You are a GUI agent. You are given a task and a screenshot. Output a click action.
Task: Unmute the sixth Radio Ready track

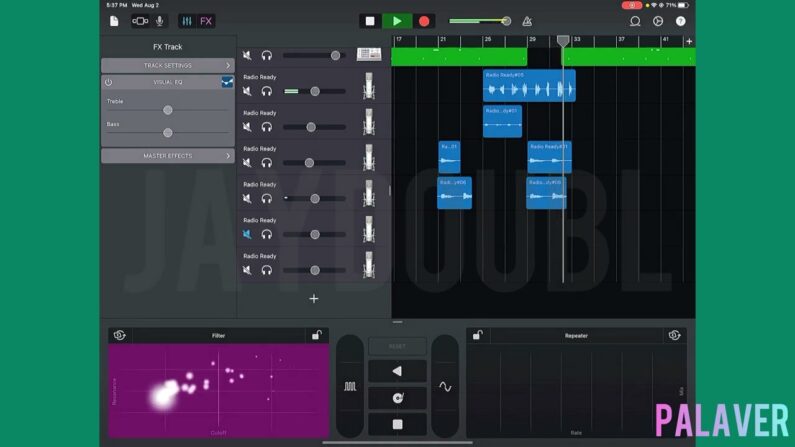click(247, 234)
